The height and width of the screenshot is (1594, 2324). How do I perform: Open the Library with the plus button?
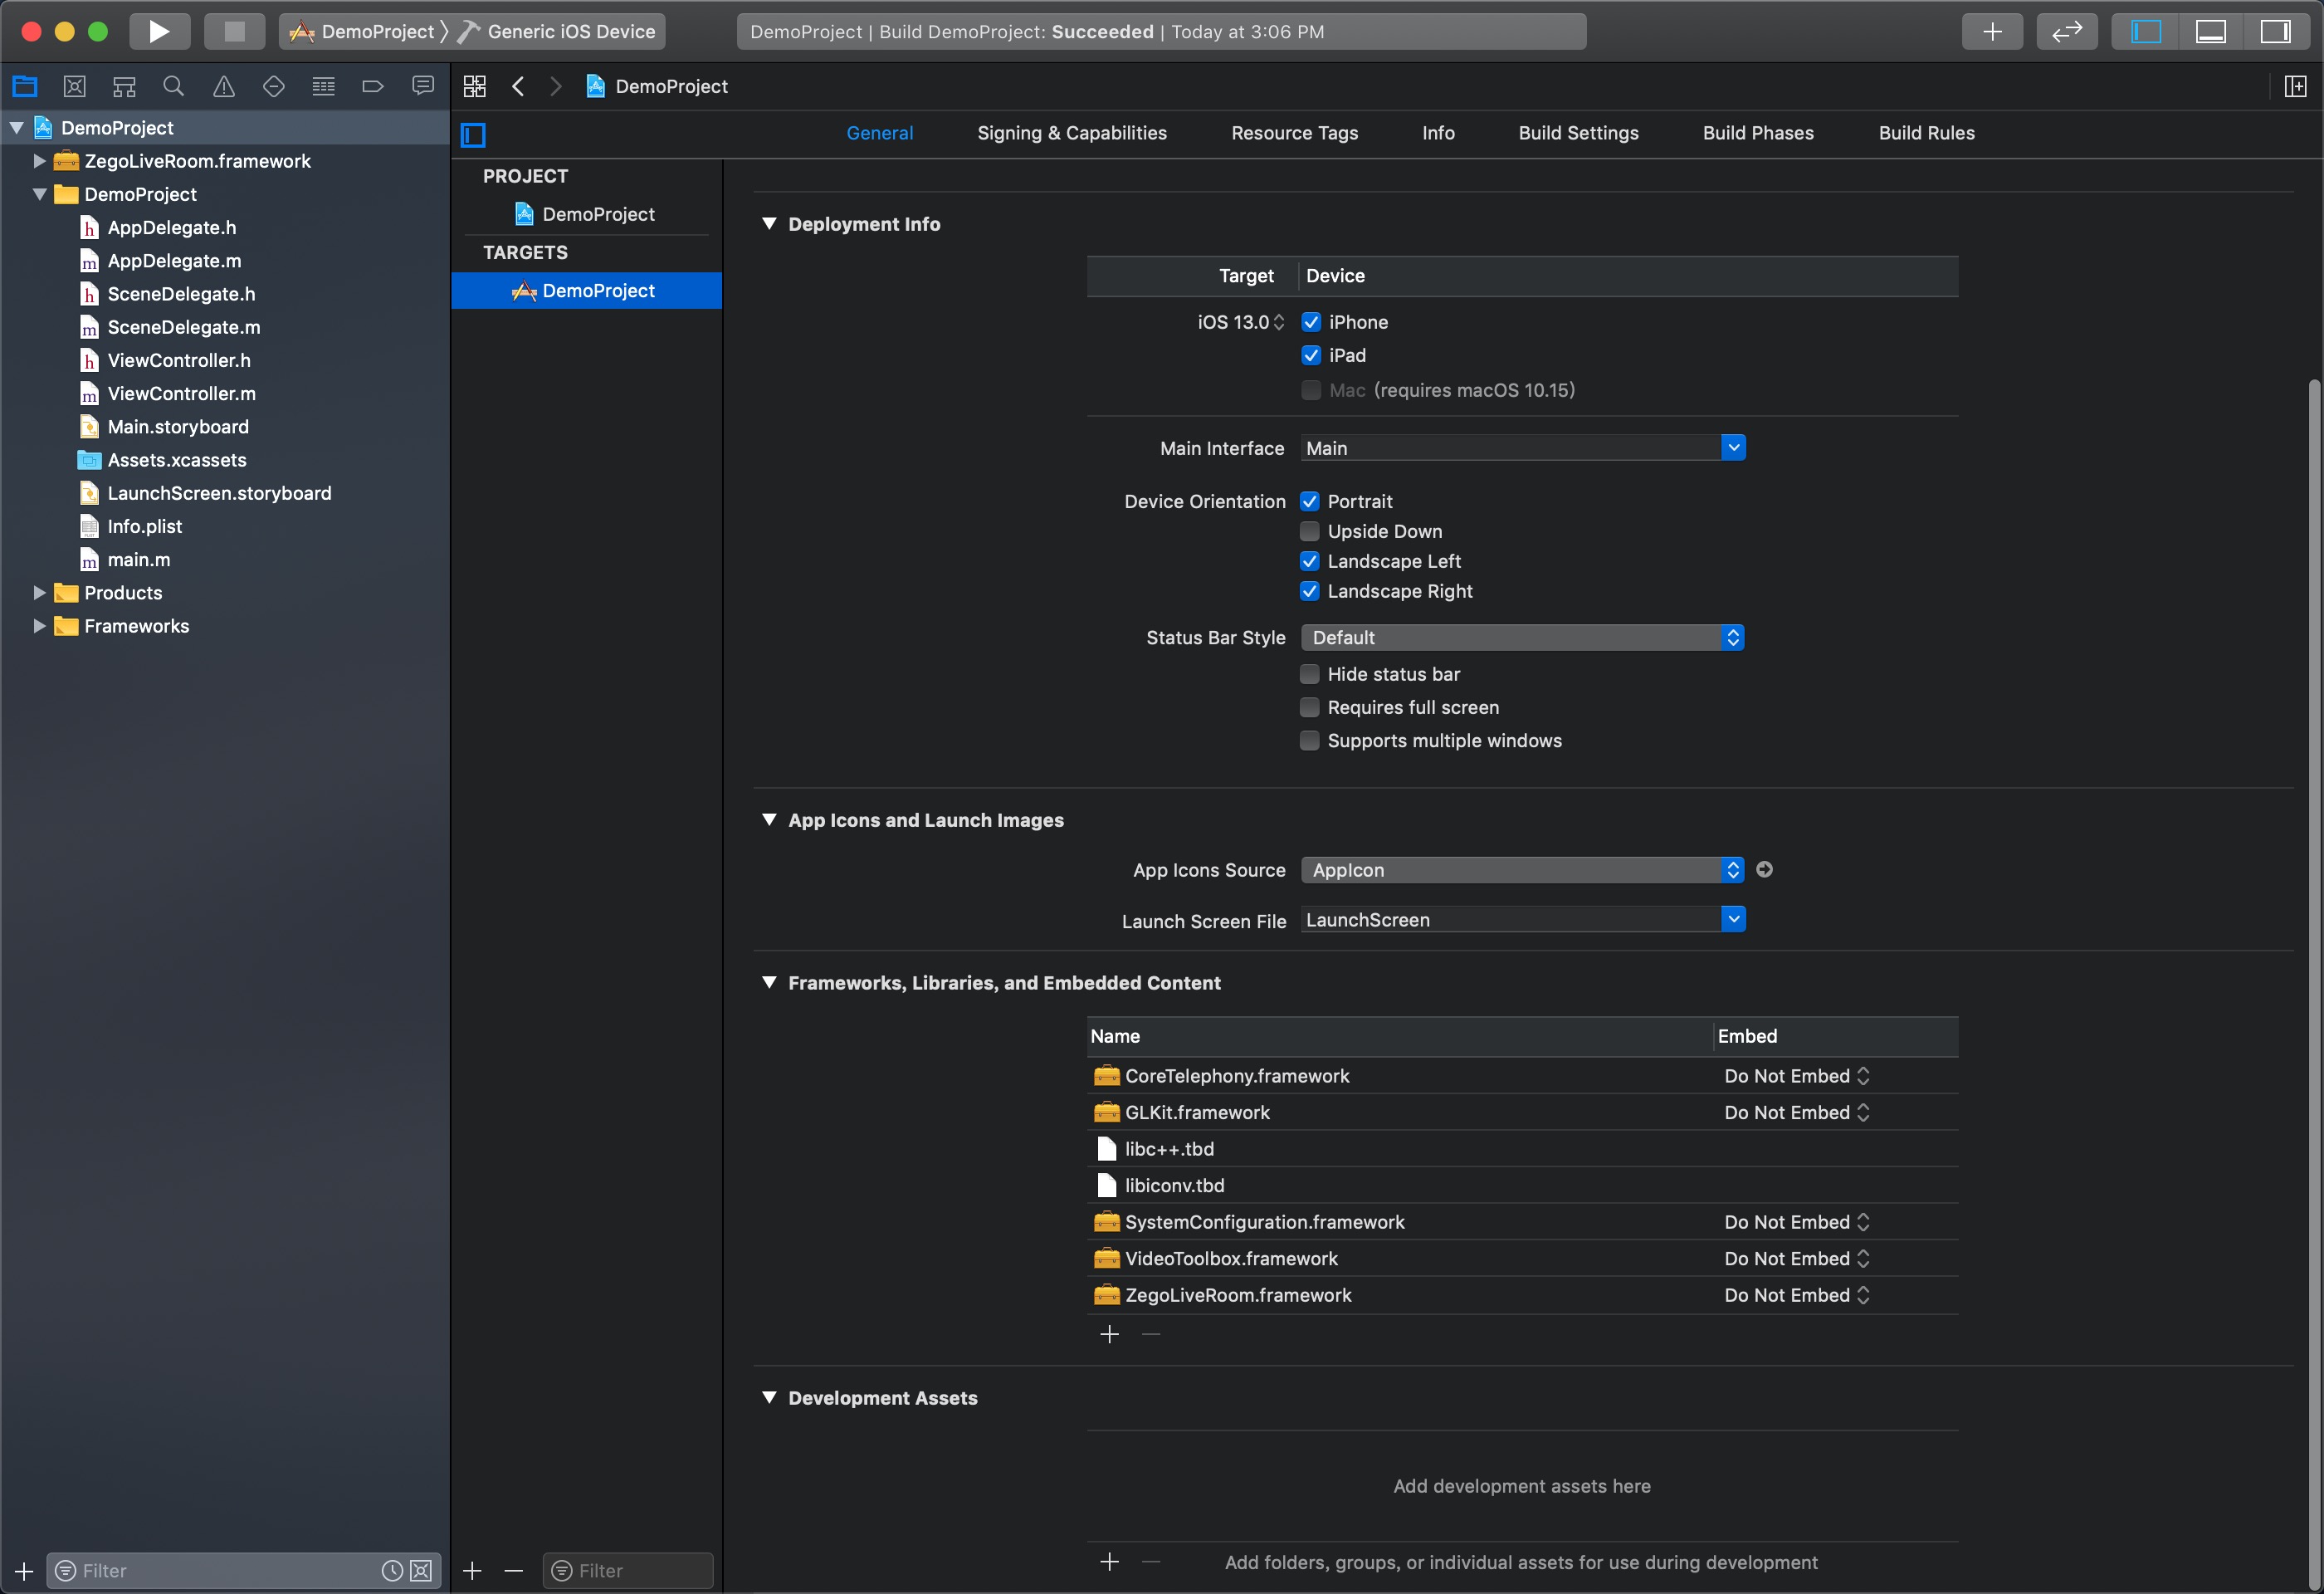(1992, 31)
